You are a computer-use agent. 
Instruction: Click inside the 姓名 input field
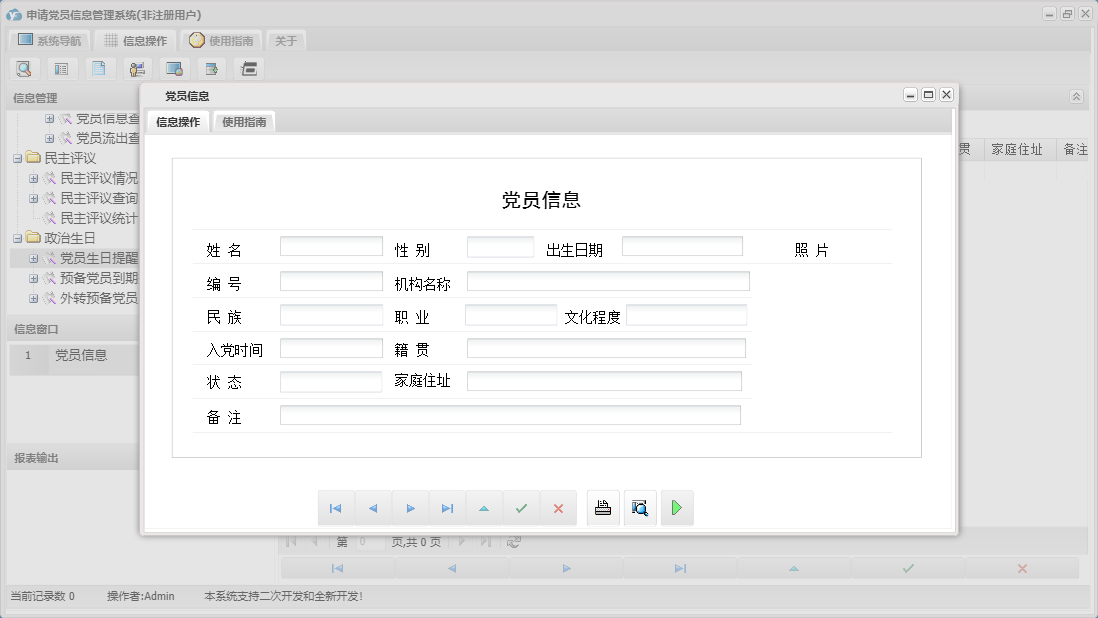tap(331, 245)
